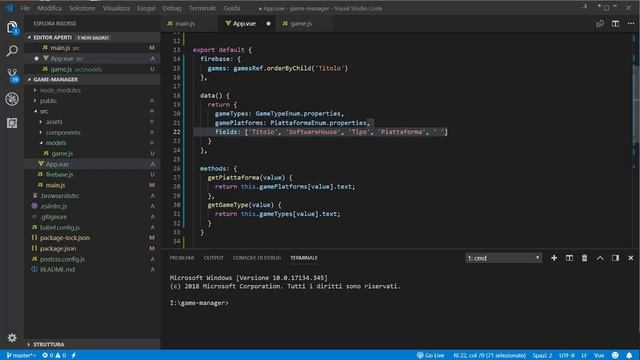Switch to CONSOLE DI DEBUG panel tab

257,258
